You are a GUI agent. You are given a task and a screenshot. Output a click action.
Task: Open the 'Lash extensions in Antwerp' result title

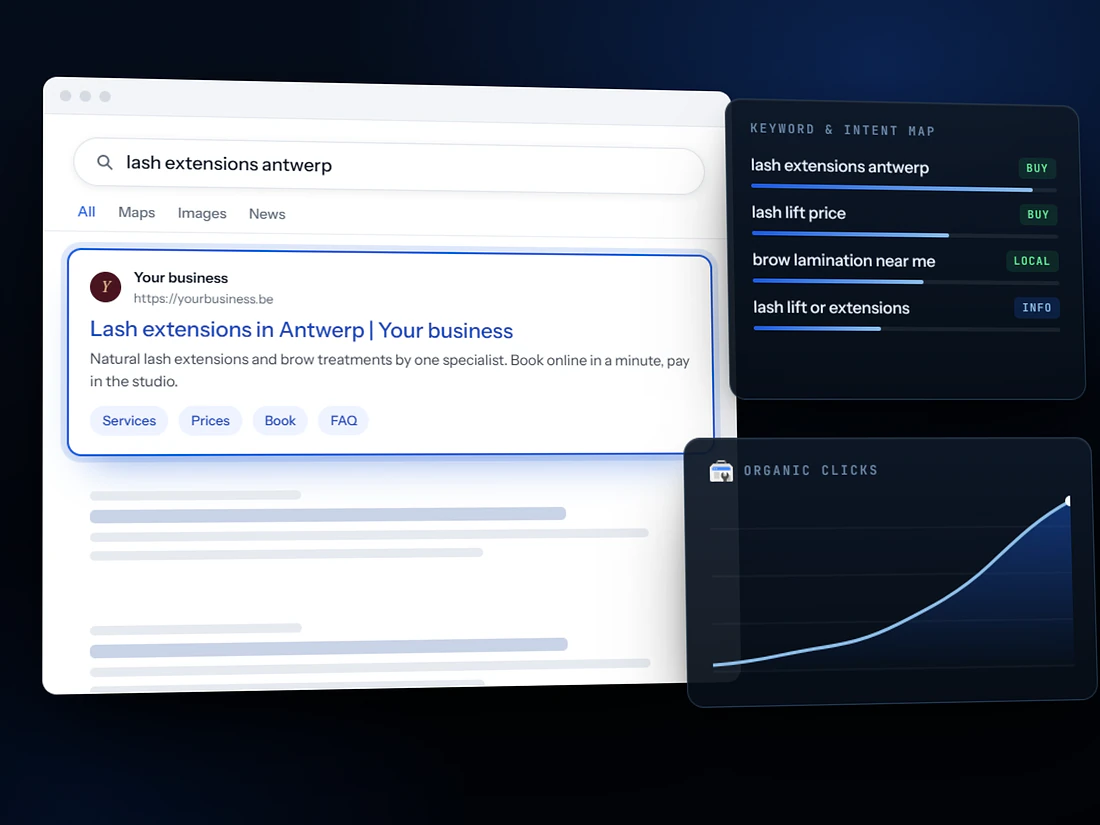point(302,330)
